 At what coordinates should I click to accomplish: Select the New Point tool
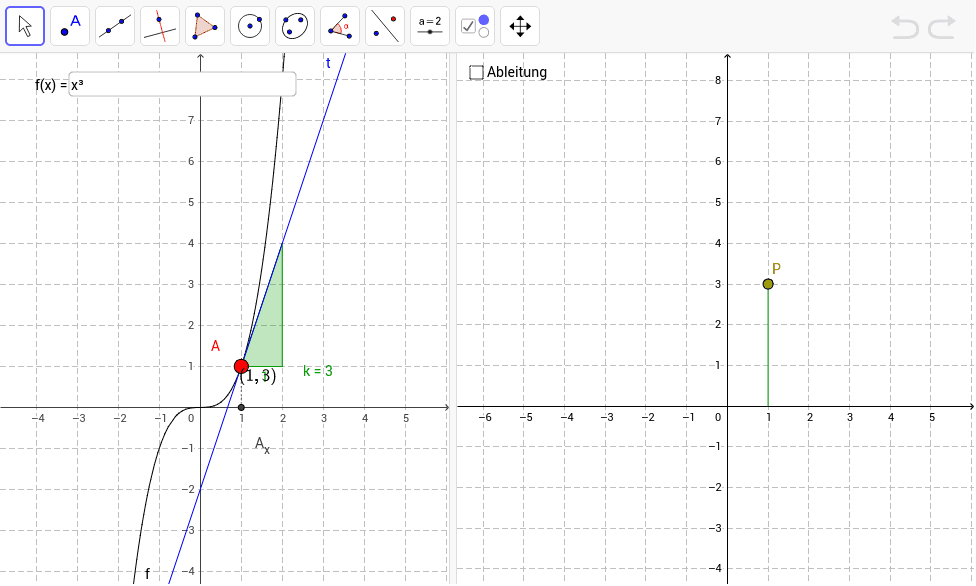[70, 26]
